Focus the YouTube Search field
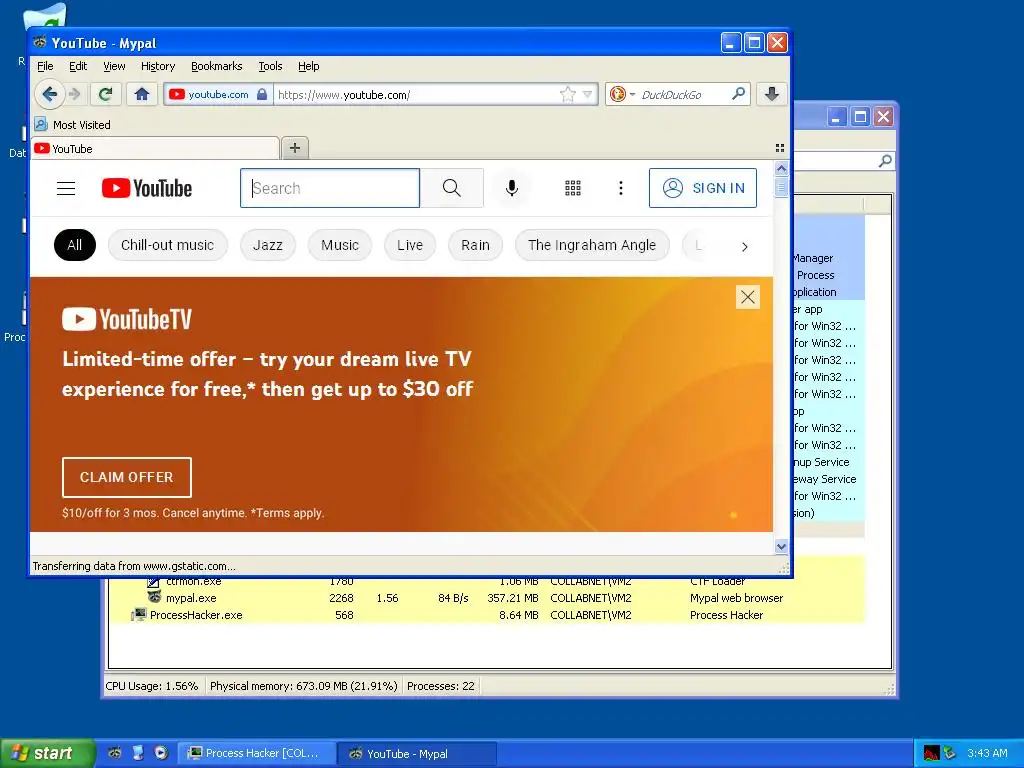 (330, 188)
